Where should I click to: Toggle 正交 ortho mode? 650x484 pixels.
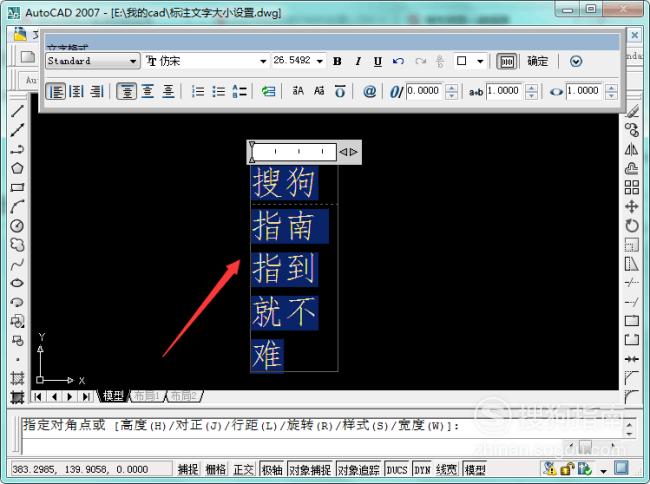(x=243, y=469)
